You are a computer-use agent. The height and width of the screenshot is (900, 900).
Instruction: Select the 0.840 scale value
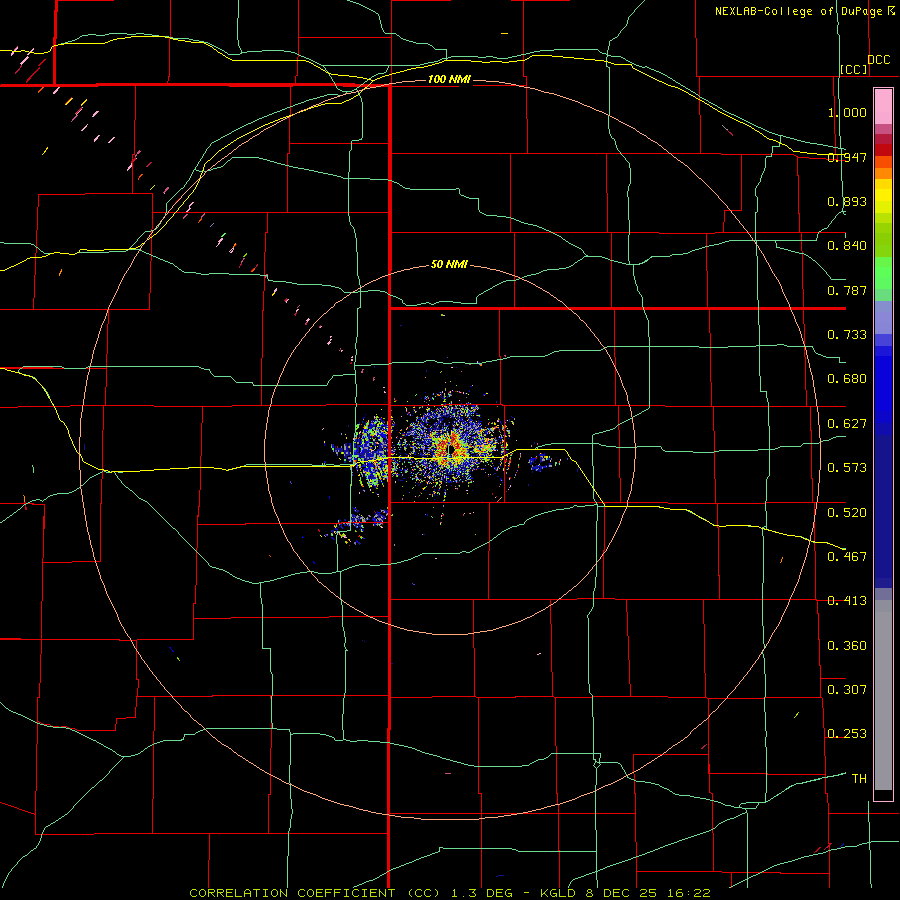847,246
